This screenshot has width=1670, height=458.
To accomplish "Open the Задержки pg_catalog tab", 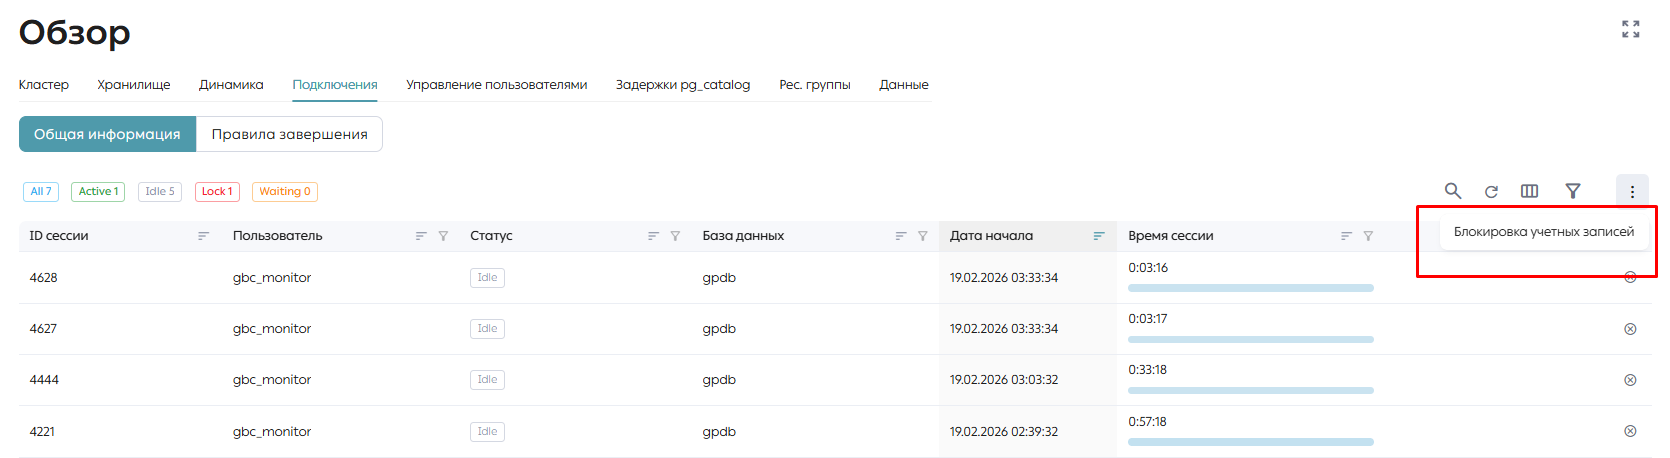I will pos(683,85).
